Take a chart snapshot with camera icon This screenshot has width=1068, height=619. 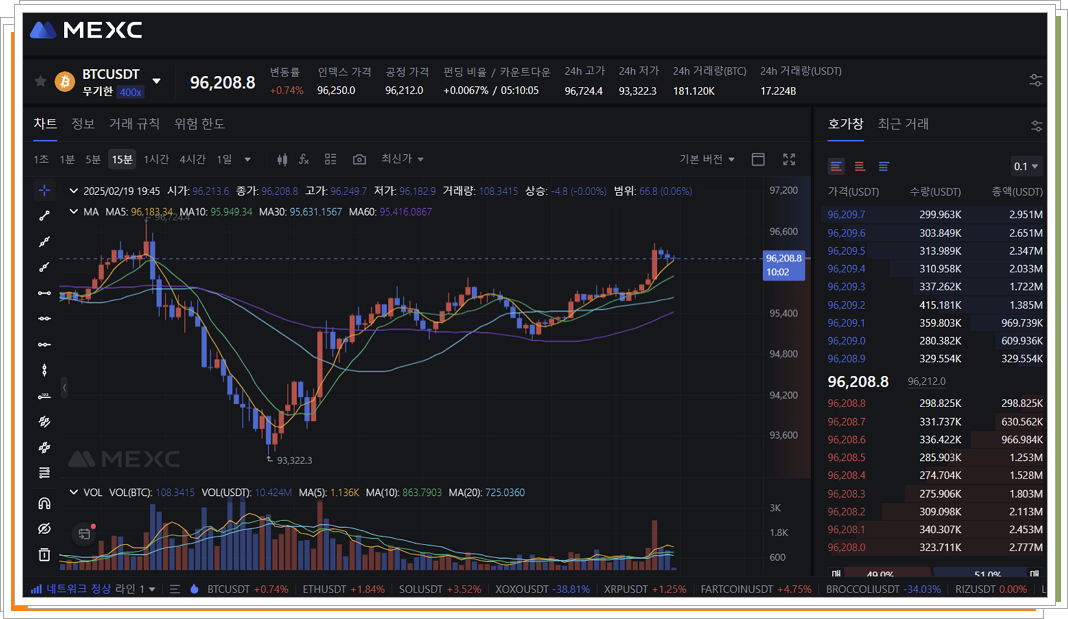(x=359, y=159)
